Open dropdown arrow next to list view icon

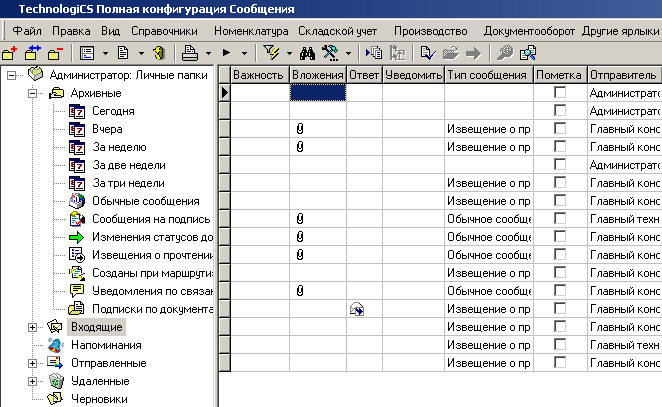pos(105,54)
